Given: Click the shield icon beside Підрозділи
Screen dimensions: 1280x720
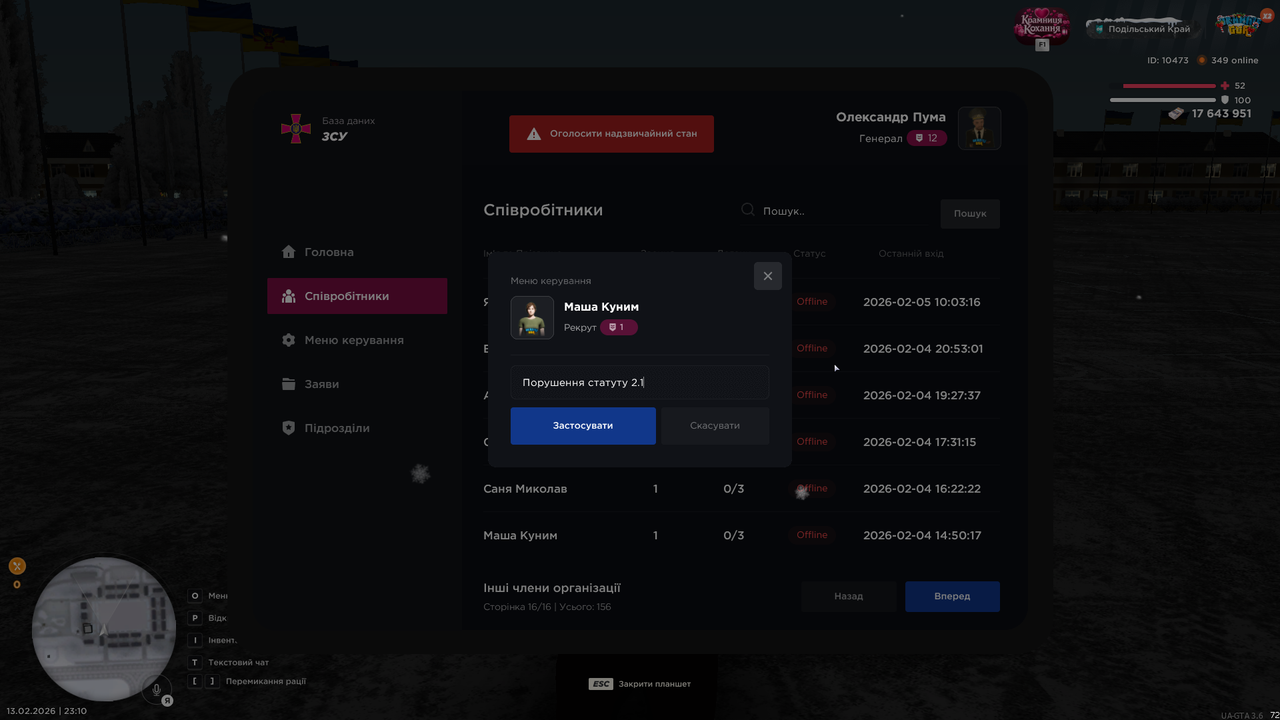Looking at the screenshot, I should [x=289, y=428].
